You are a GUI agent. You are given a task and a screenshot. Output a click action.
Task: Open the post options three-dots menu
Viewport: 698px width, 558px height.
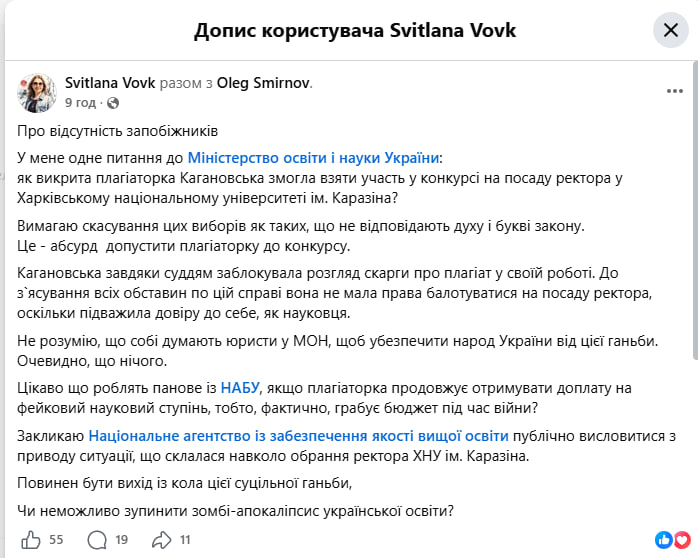(674, 91)
